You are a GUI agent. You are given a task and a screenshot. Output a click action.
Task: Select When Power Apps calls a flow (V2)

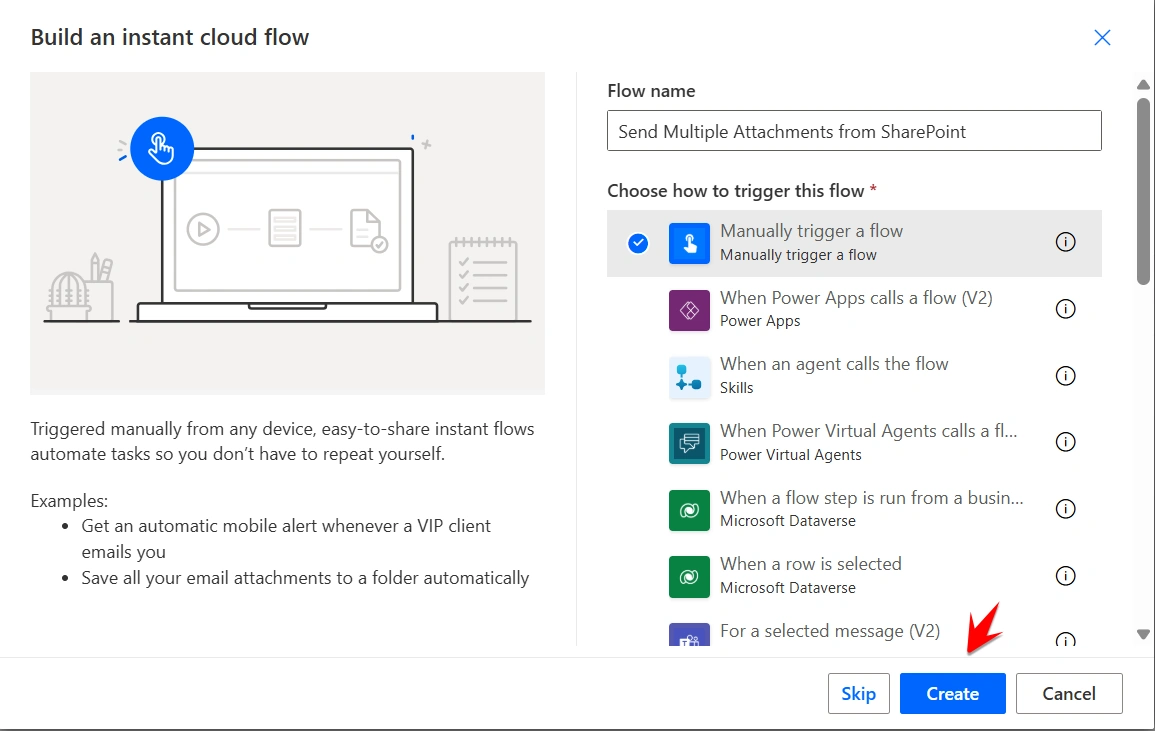click(854, 310)
